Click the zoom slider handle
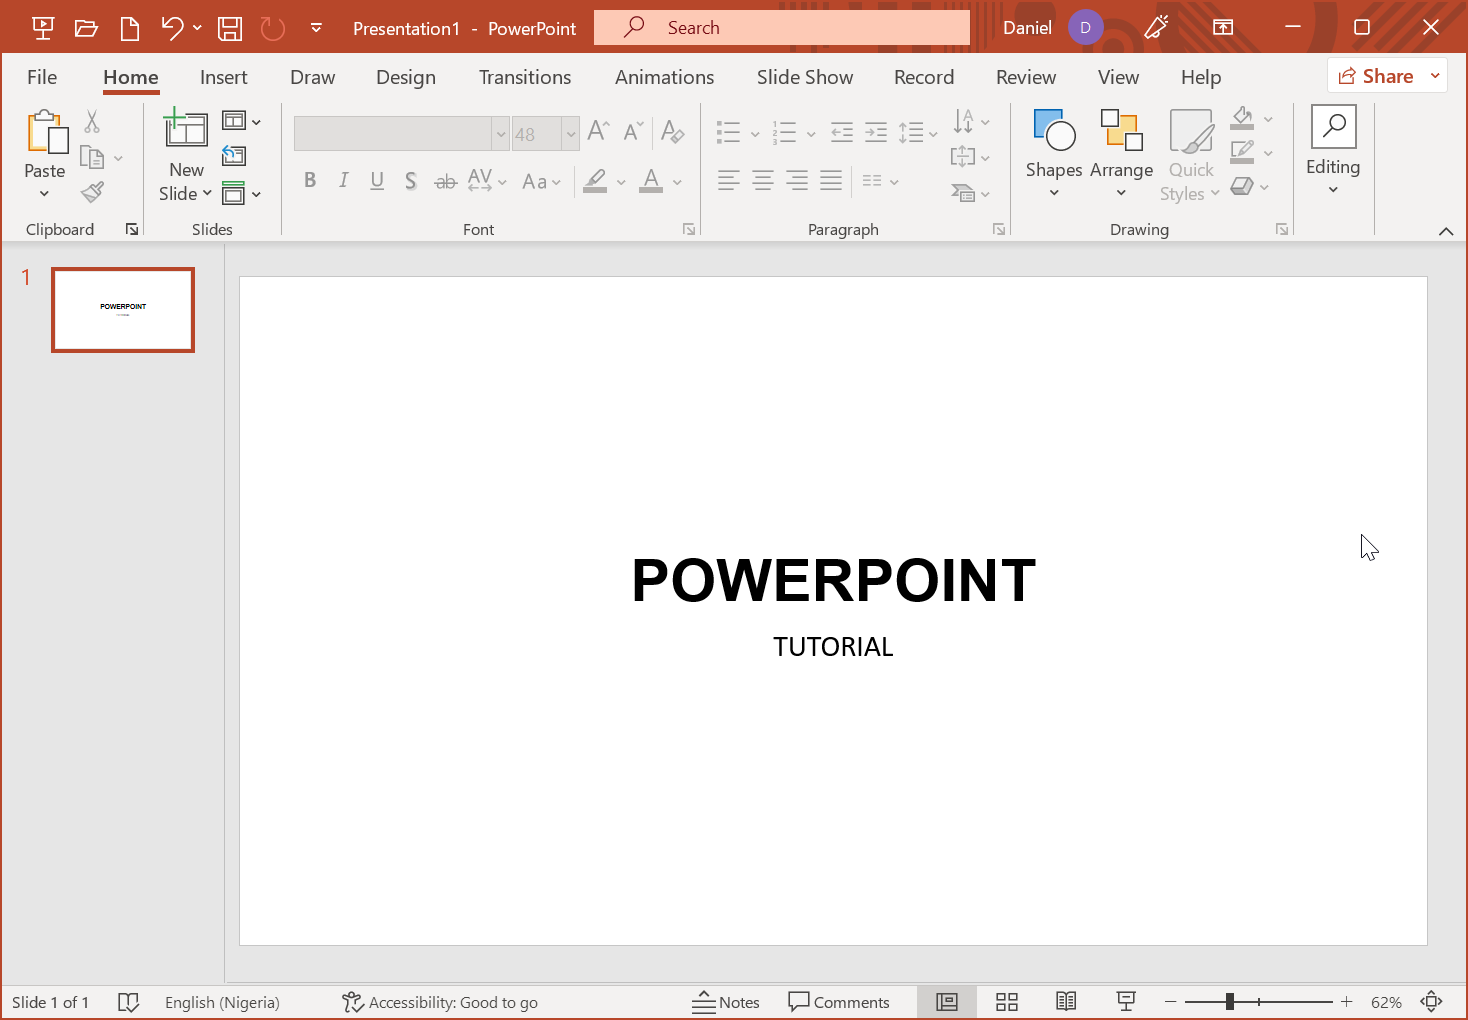Screen dimensions: 1468x1020 tap(1230, 1002)
